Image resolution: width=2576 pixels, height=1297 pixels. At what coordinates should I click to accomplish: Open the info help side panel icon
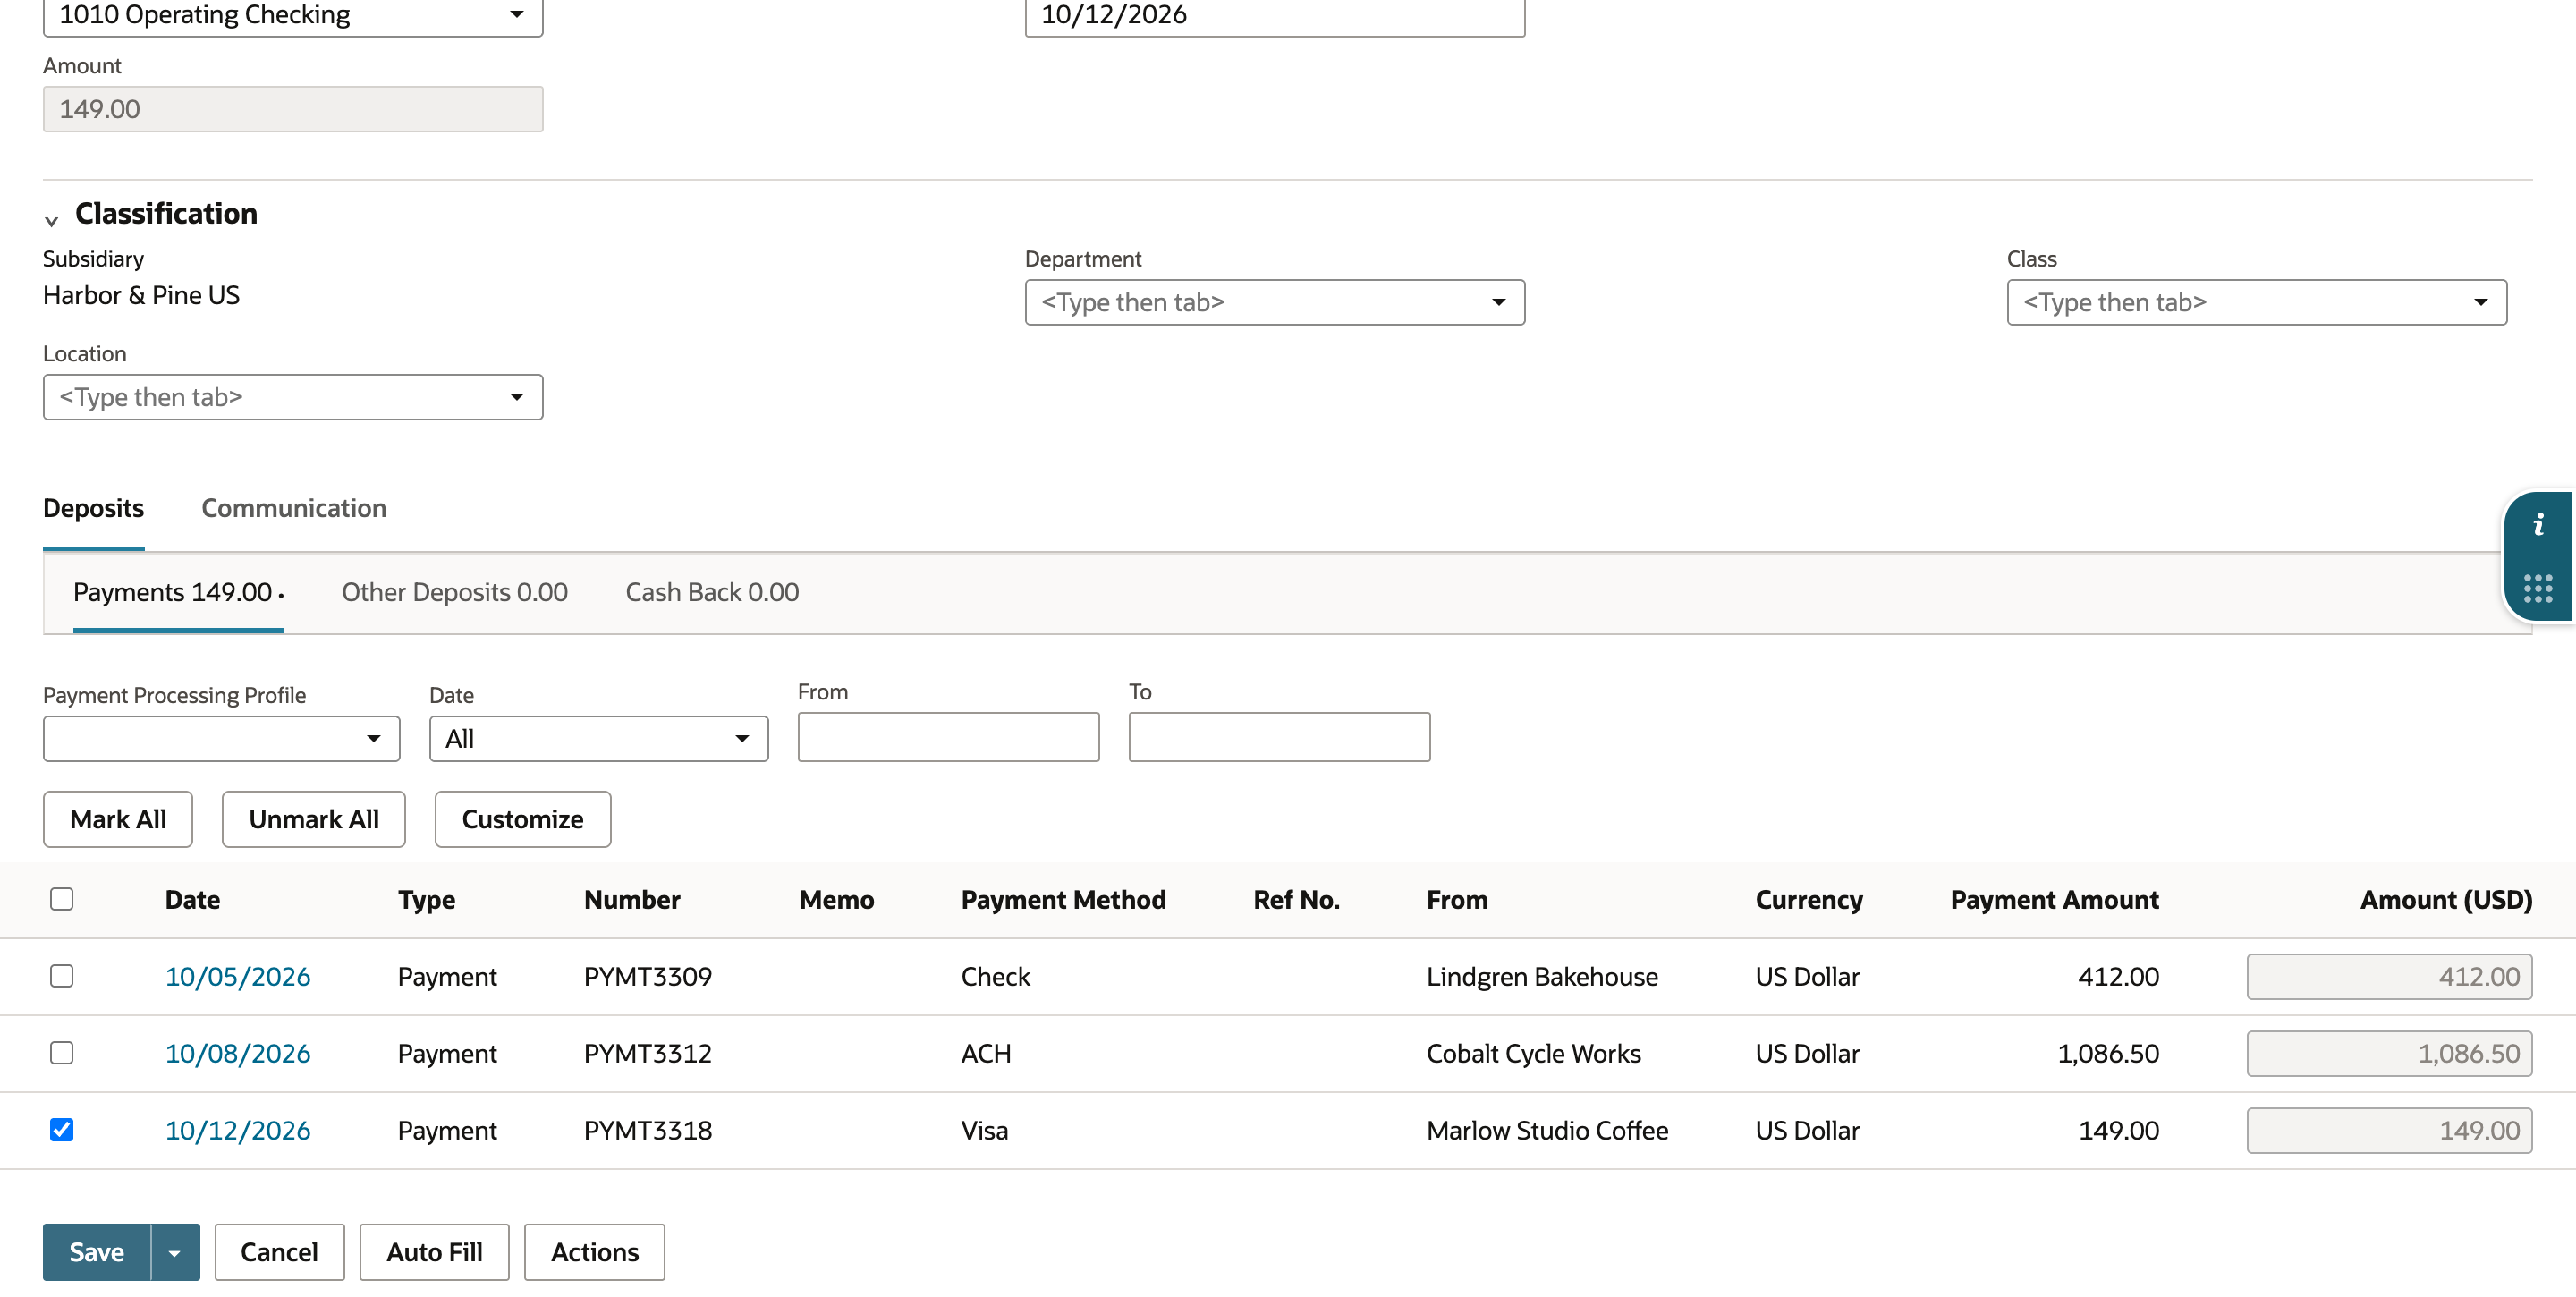click(2538, 525)
